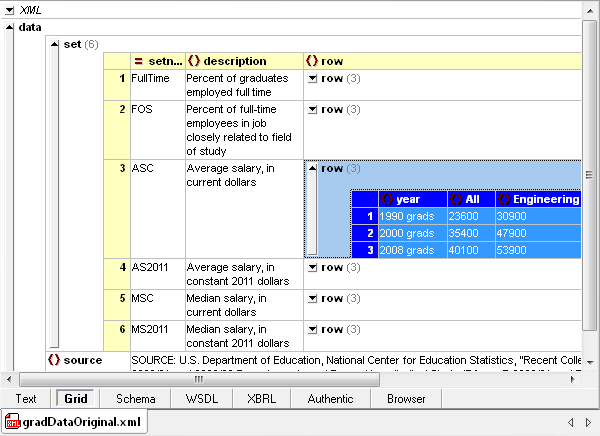Expand row (3) in the MS2011 entry
This screenshot has width=600, height=436.
[312, 328]
